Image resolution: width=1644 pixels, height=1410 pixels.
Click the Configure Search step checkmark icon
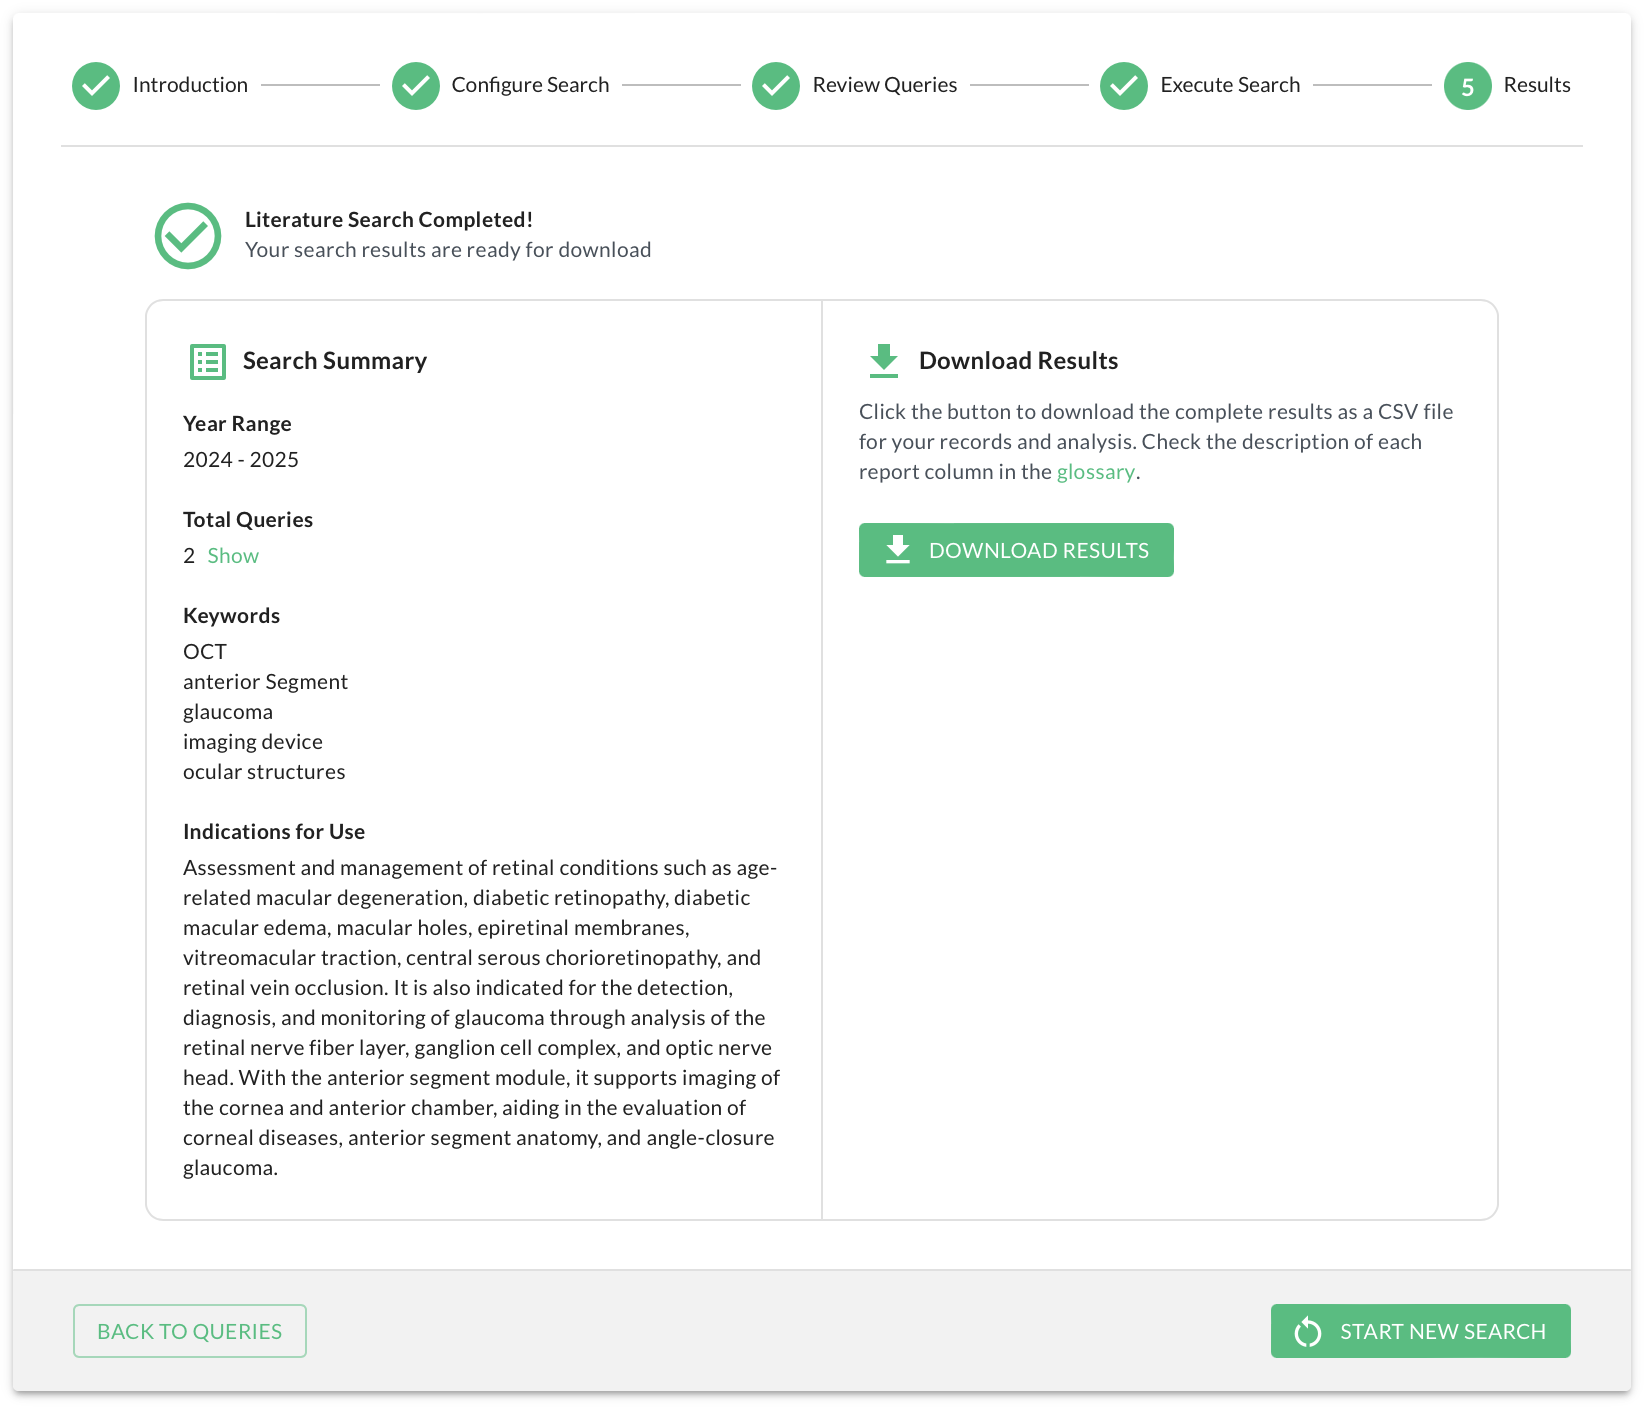(416, 86)
